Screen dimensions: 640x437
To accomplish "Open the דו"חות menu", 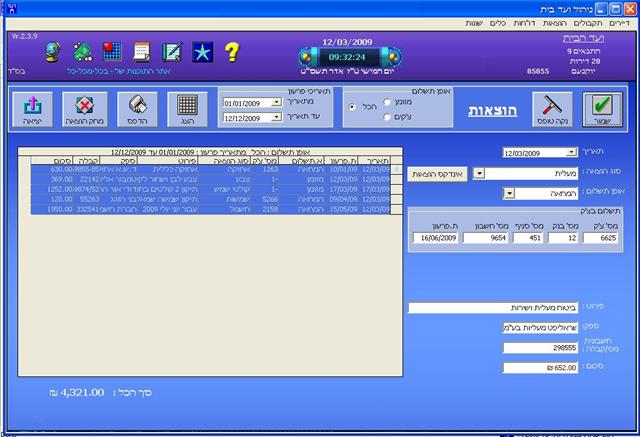I will click(524, 23).
